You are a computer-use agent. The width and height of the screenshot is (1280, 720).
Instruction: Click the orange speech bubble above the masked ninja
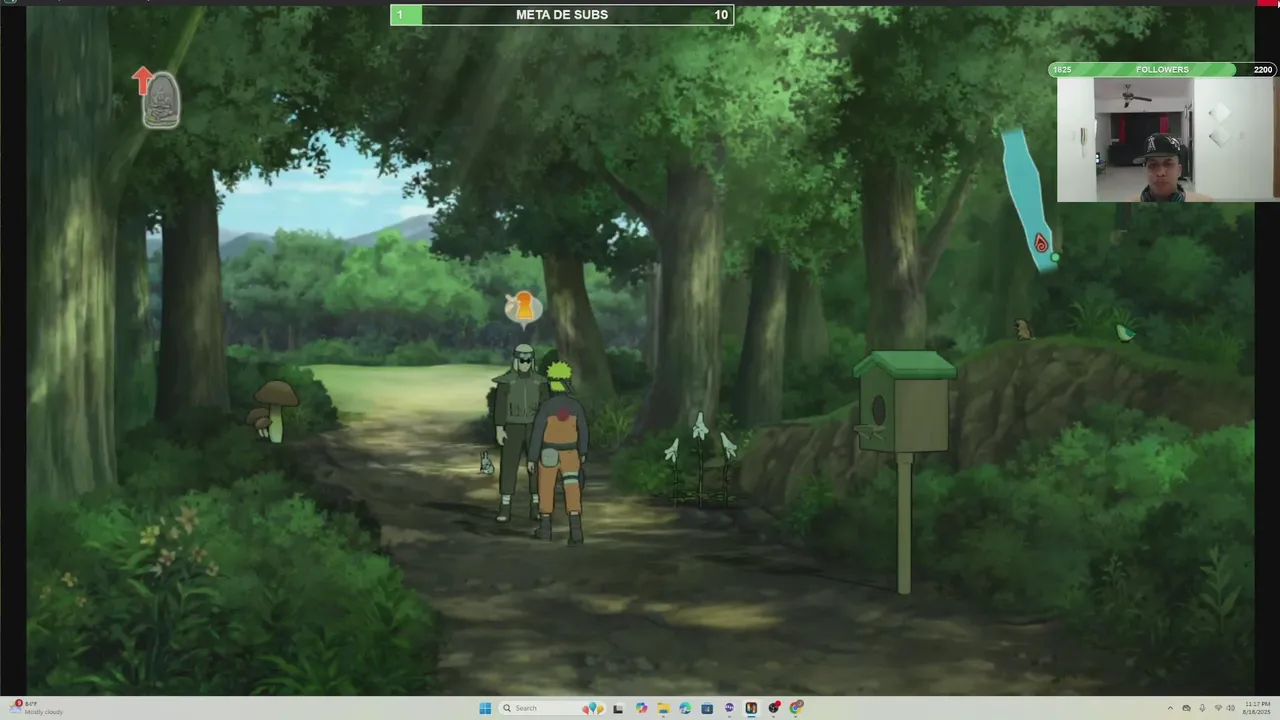coord(523,307)
